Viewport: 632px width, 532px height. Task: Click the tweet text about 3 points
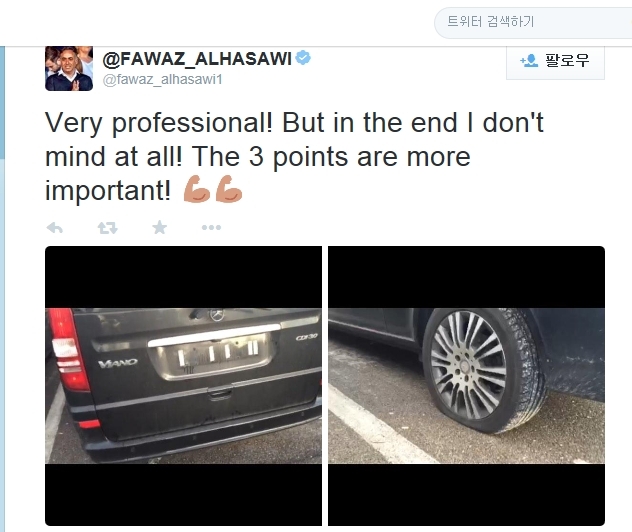pyautogui.click(x=294, y=156)
